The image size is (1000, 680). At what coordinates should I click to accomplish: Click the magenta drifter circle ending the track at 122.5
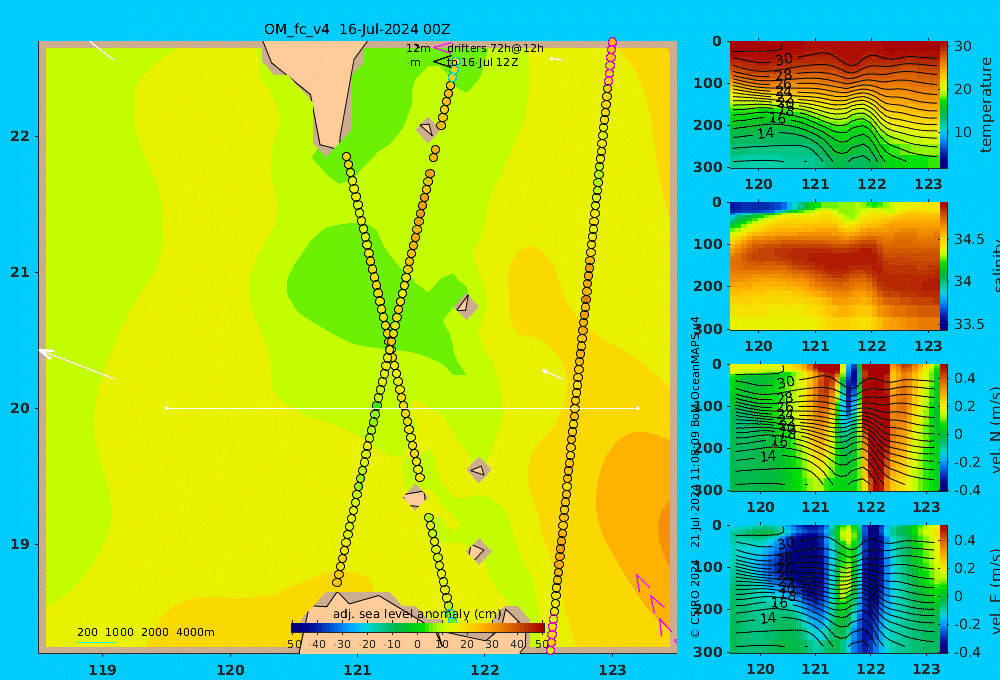550,650
